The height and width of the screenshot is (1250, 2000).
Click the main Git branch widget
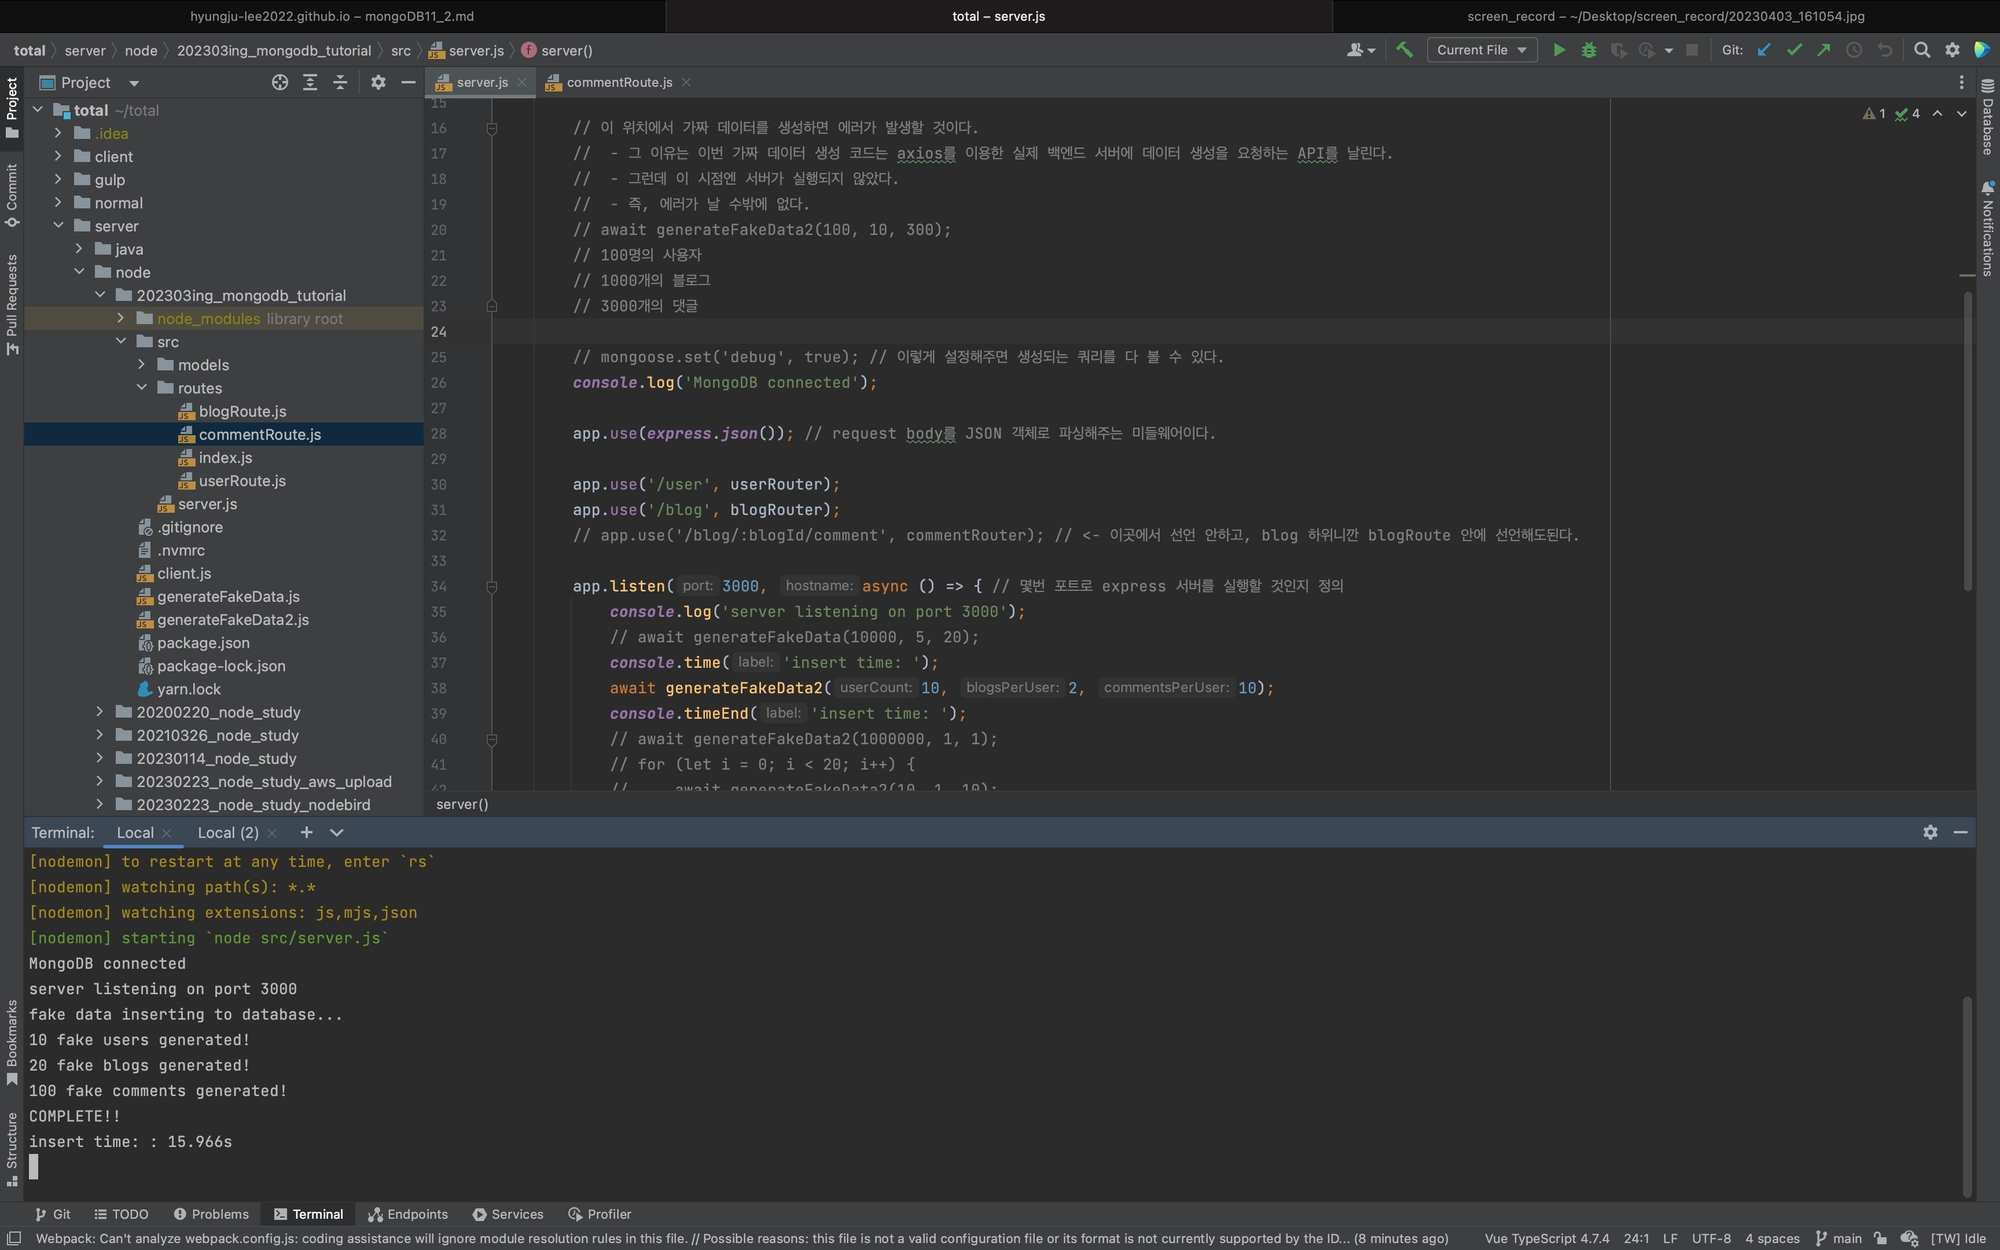tap(1838, 1238)
